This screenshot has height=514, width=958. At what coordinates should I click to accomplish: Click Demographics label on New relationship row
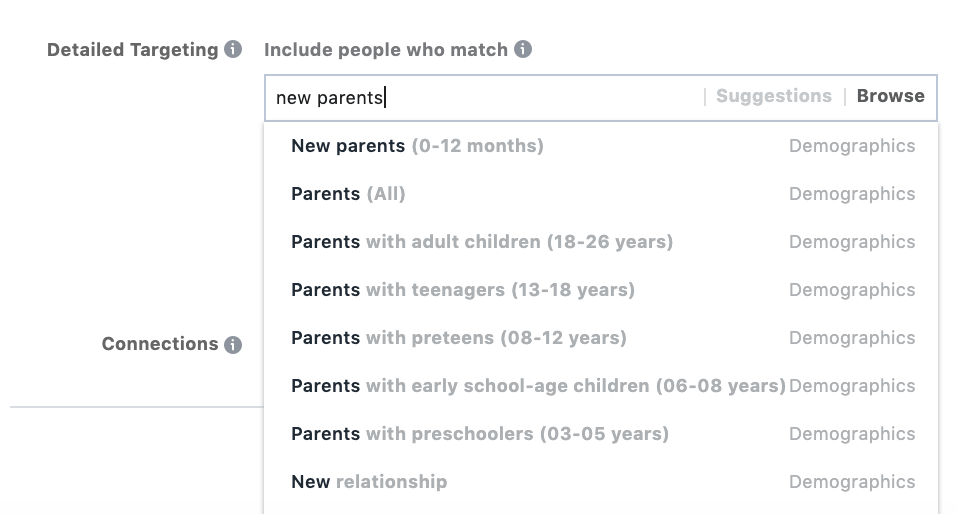(x=851, y=482)
